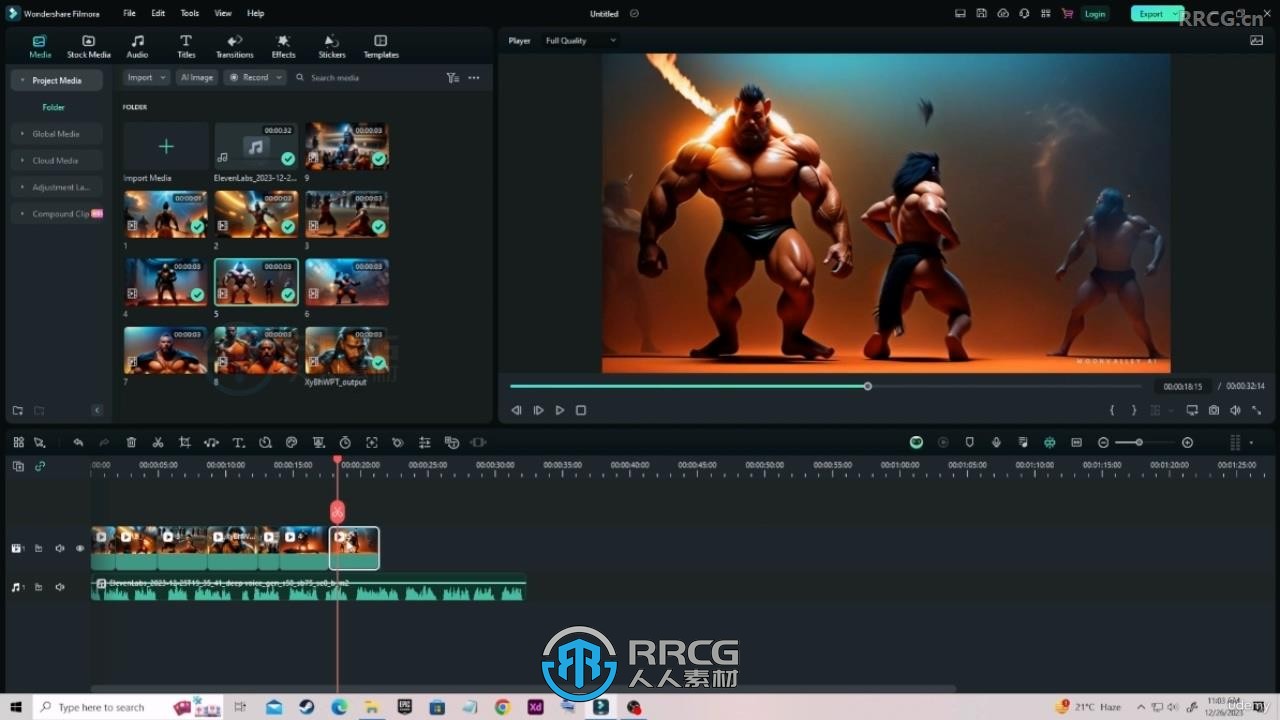
Task: Split clip with the scissors tool
Action: 158,442
